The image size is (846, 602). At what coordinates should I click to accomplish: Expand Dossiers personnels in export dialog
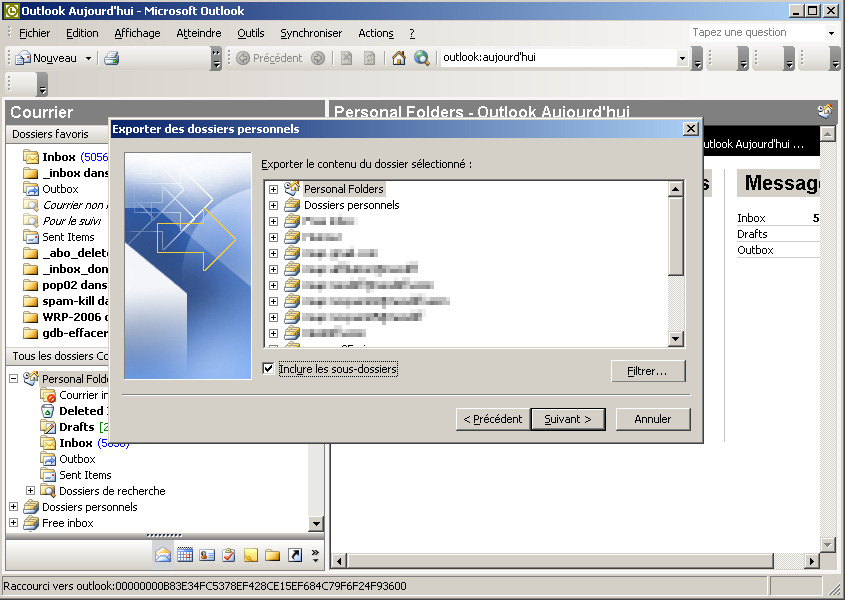coord(274,206)
